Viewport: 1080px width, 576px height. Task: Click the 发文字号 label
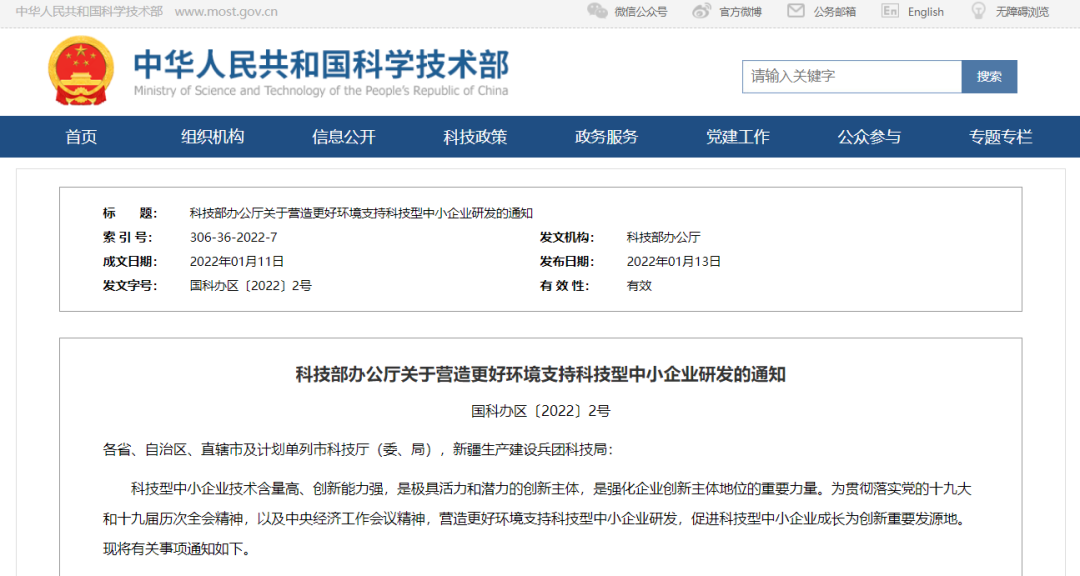pyautogui.click(x=130, y=286)
